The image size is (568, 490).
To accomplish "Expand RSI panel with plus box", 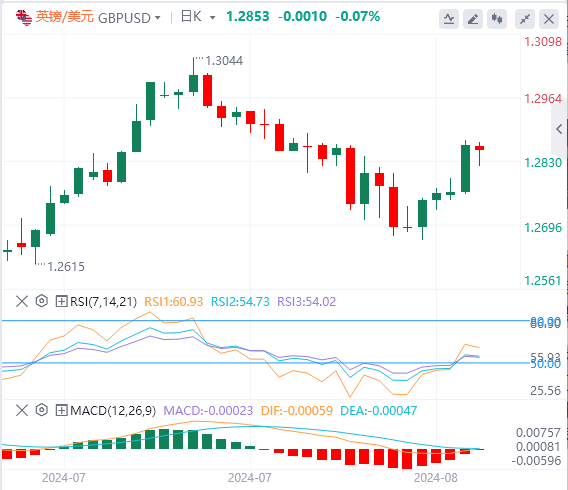I will click(61, 301).
